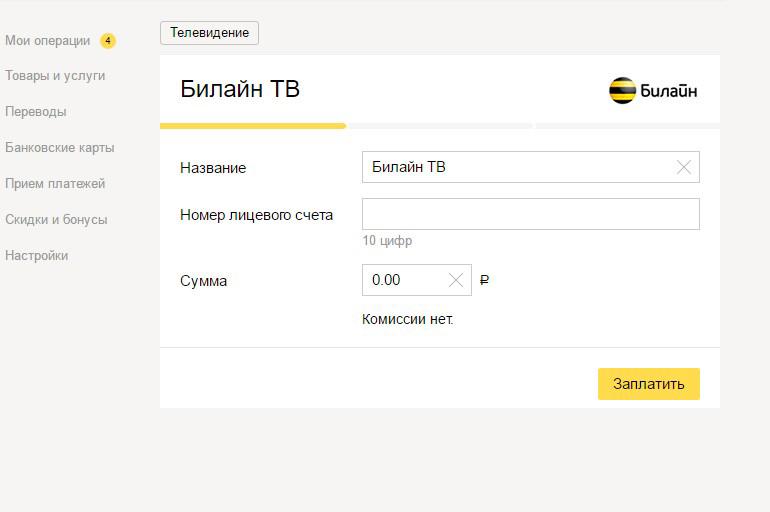Click the yellow first-step progress bar segment
The width and height of the screenshot is (770, 512).
pyautogui.click(x=253, y=126)
